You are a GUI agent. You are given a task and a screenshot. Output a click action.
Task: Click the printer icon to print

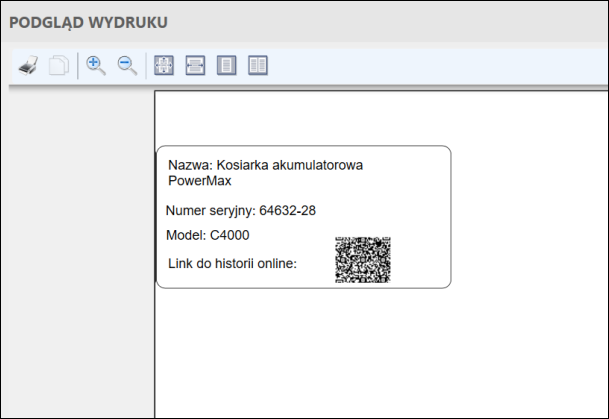[x=28, y=65]
